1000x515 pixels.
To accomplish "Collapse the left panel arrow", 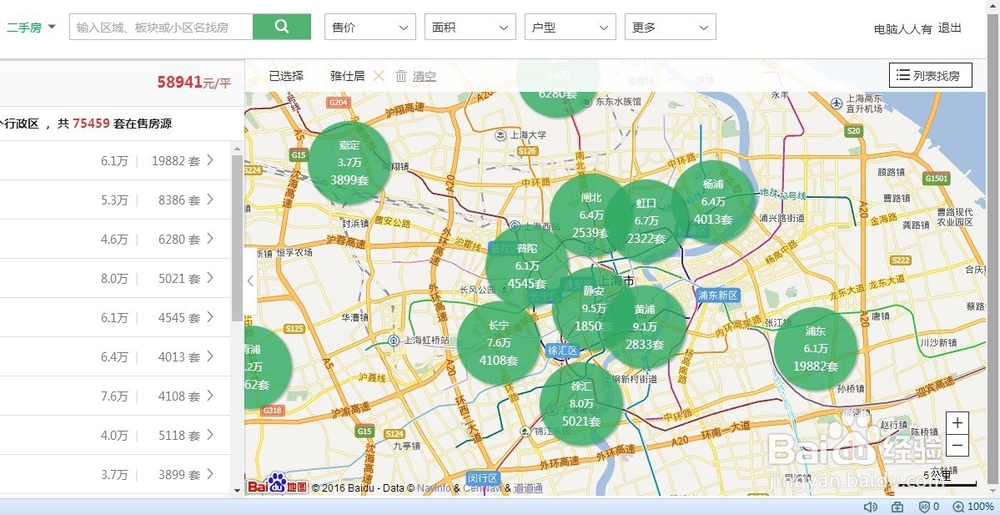I will coord(251,280).
